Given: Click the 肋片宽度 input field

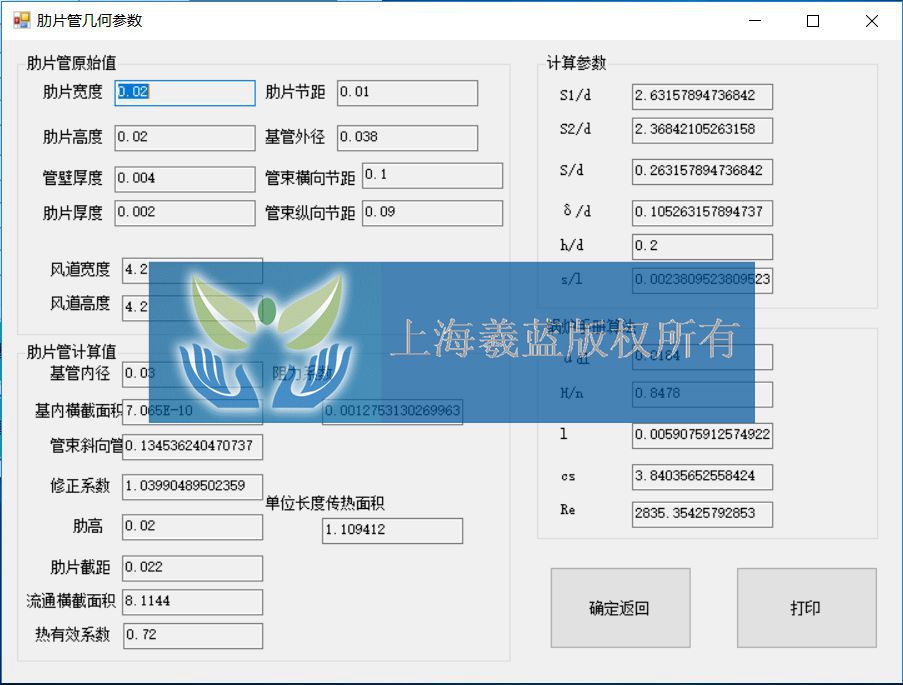Looking at the screenshot, I should tap(185, 93).
